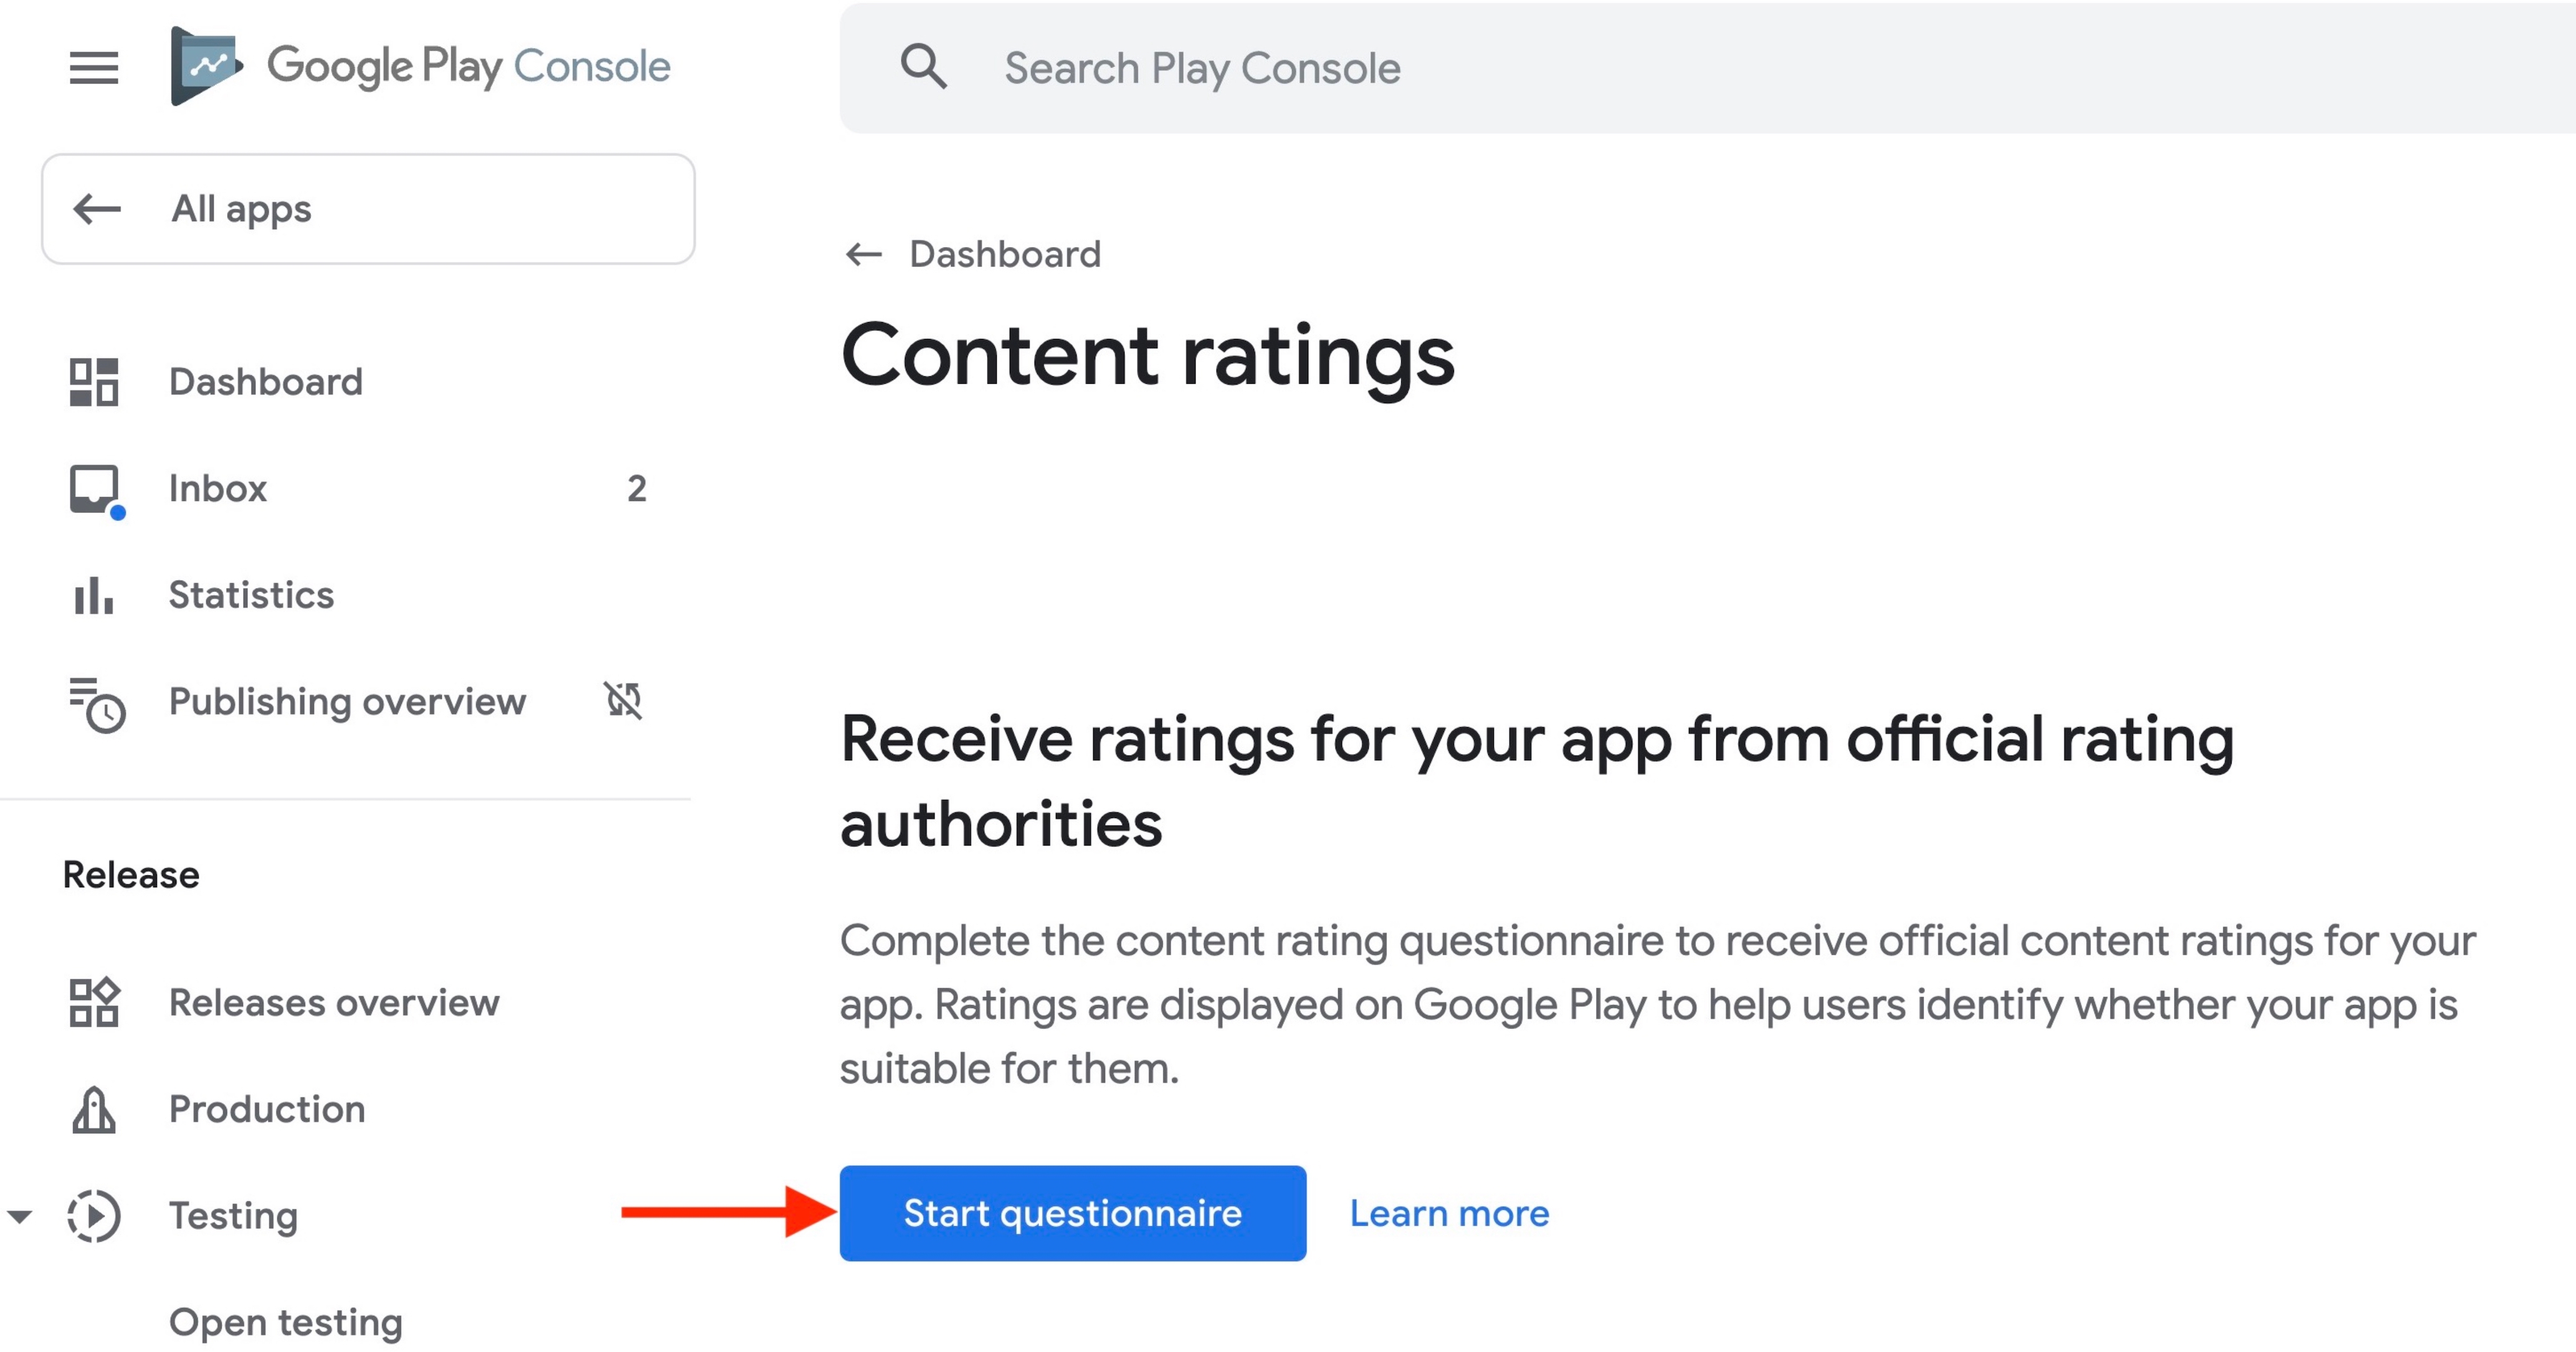Click the back arrow to Dashboard breadcrumb
The width and height of the screenshot is (2576, 1352).
864,255
